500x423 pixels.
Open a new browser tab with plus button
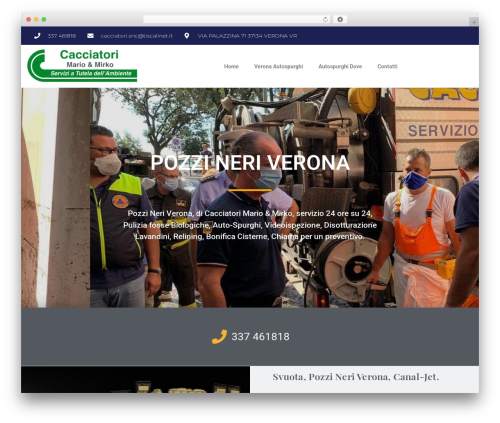[x=474, y=22]
